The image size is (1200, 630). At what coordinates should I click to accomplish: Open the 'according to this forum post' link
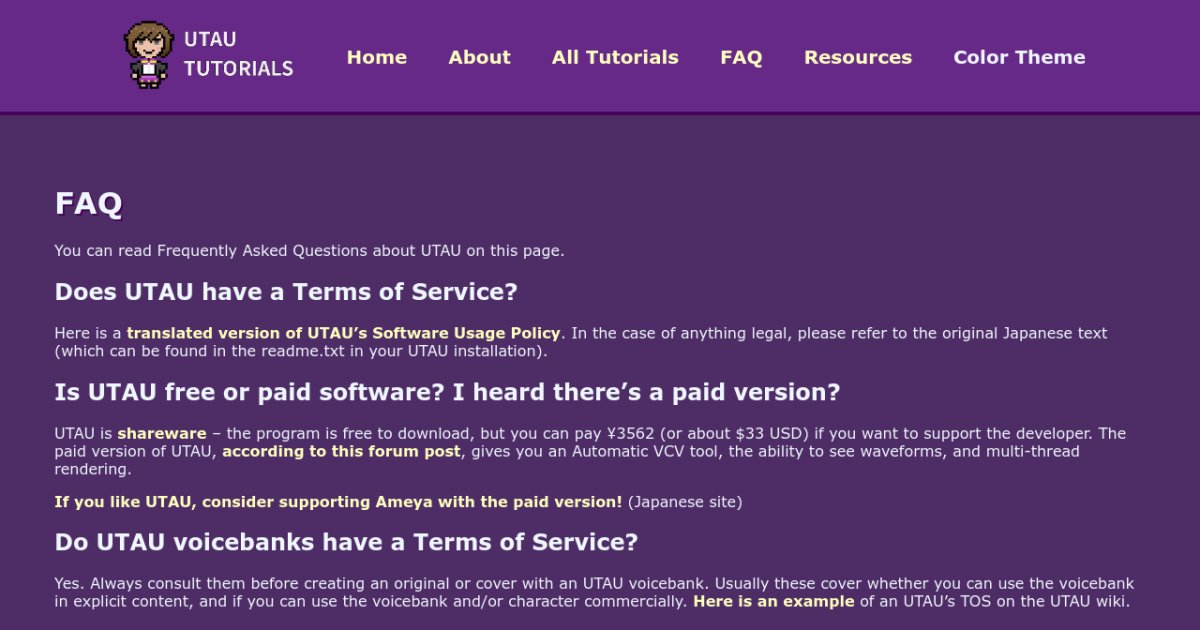tap(341, 451)
